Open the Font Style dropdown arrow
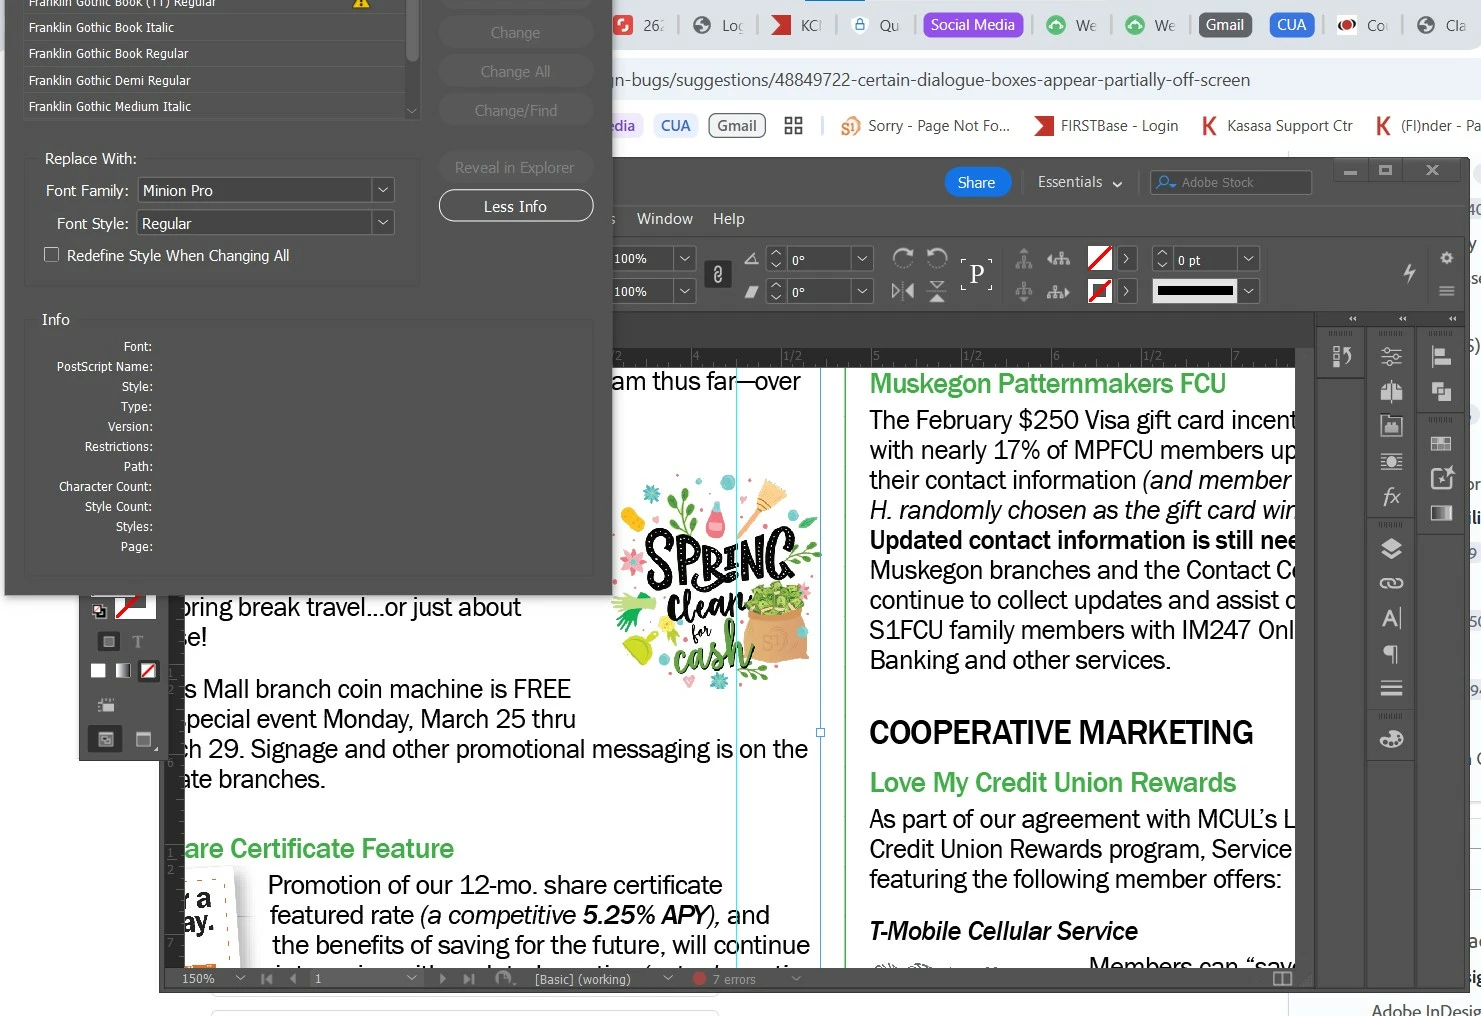This screenshot has width=1481, height=1016. 382,223
